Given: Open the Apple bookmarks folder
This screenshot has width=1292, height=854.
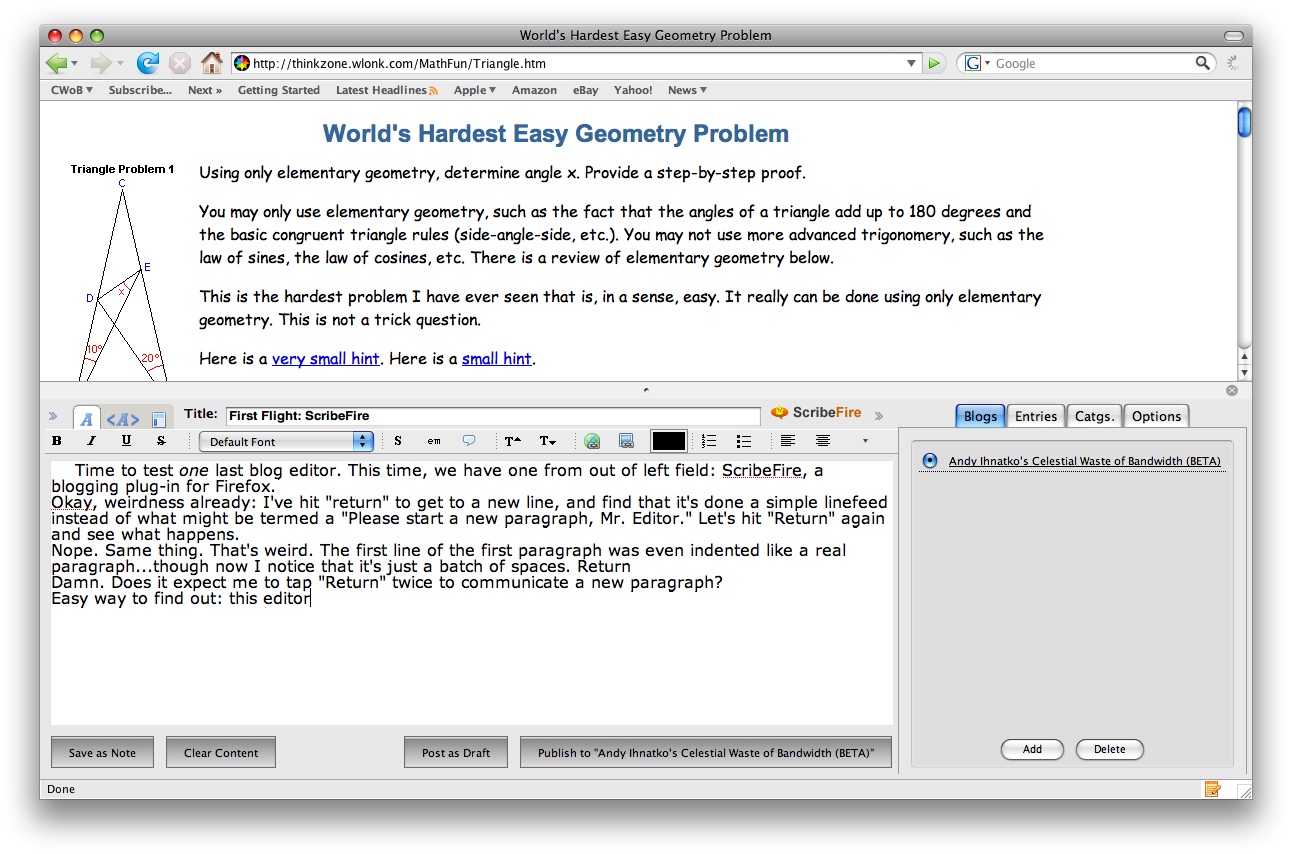Looking at the screenshot, I should [x=475, y=90].
